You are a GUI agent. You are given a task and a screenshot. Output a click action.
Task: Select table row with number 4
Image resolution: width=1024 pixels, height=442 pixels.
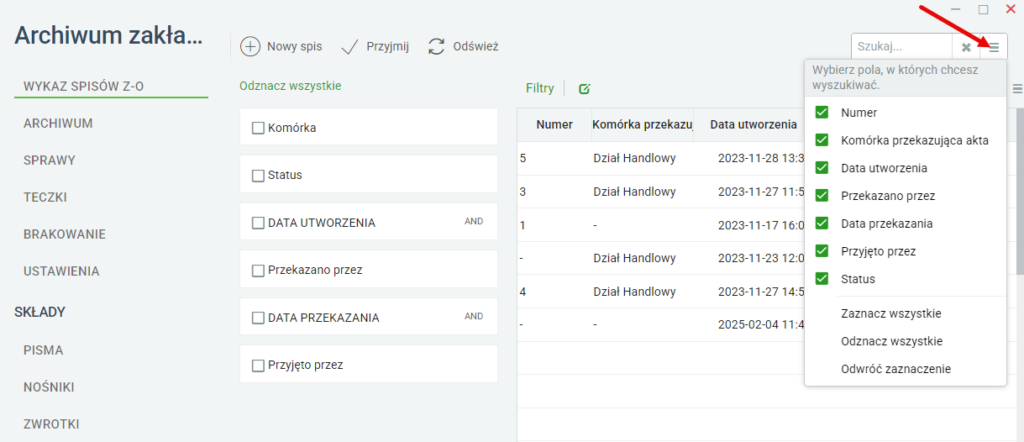(x=661, y=291)
